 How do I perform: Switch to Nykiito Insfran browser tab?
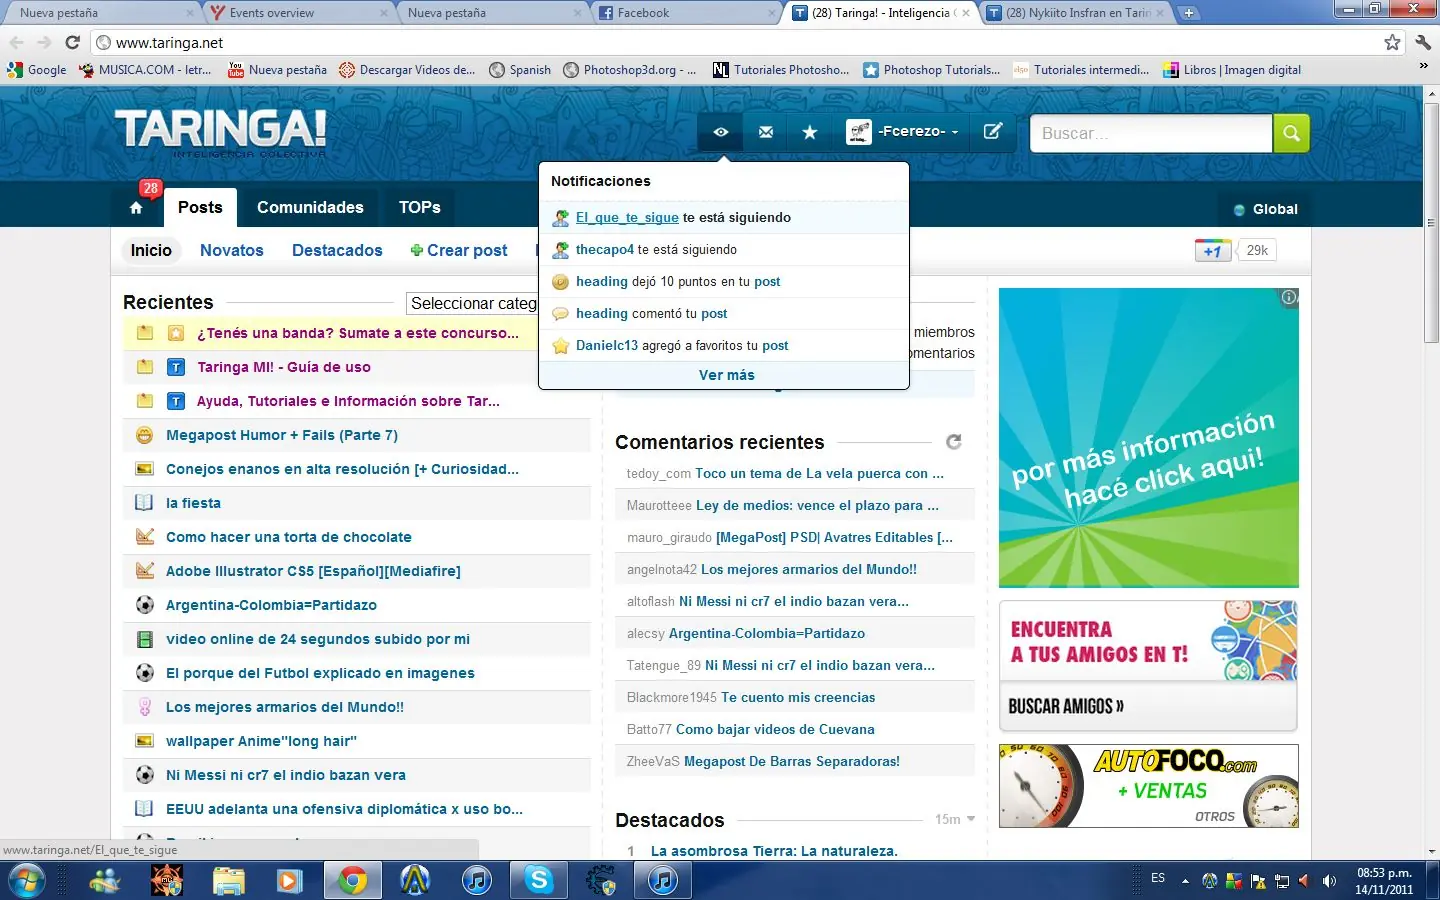[x=1075, y=13]
